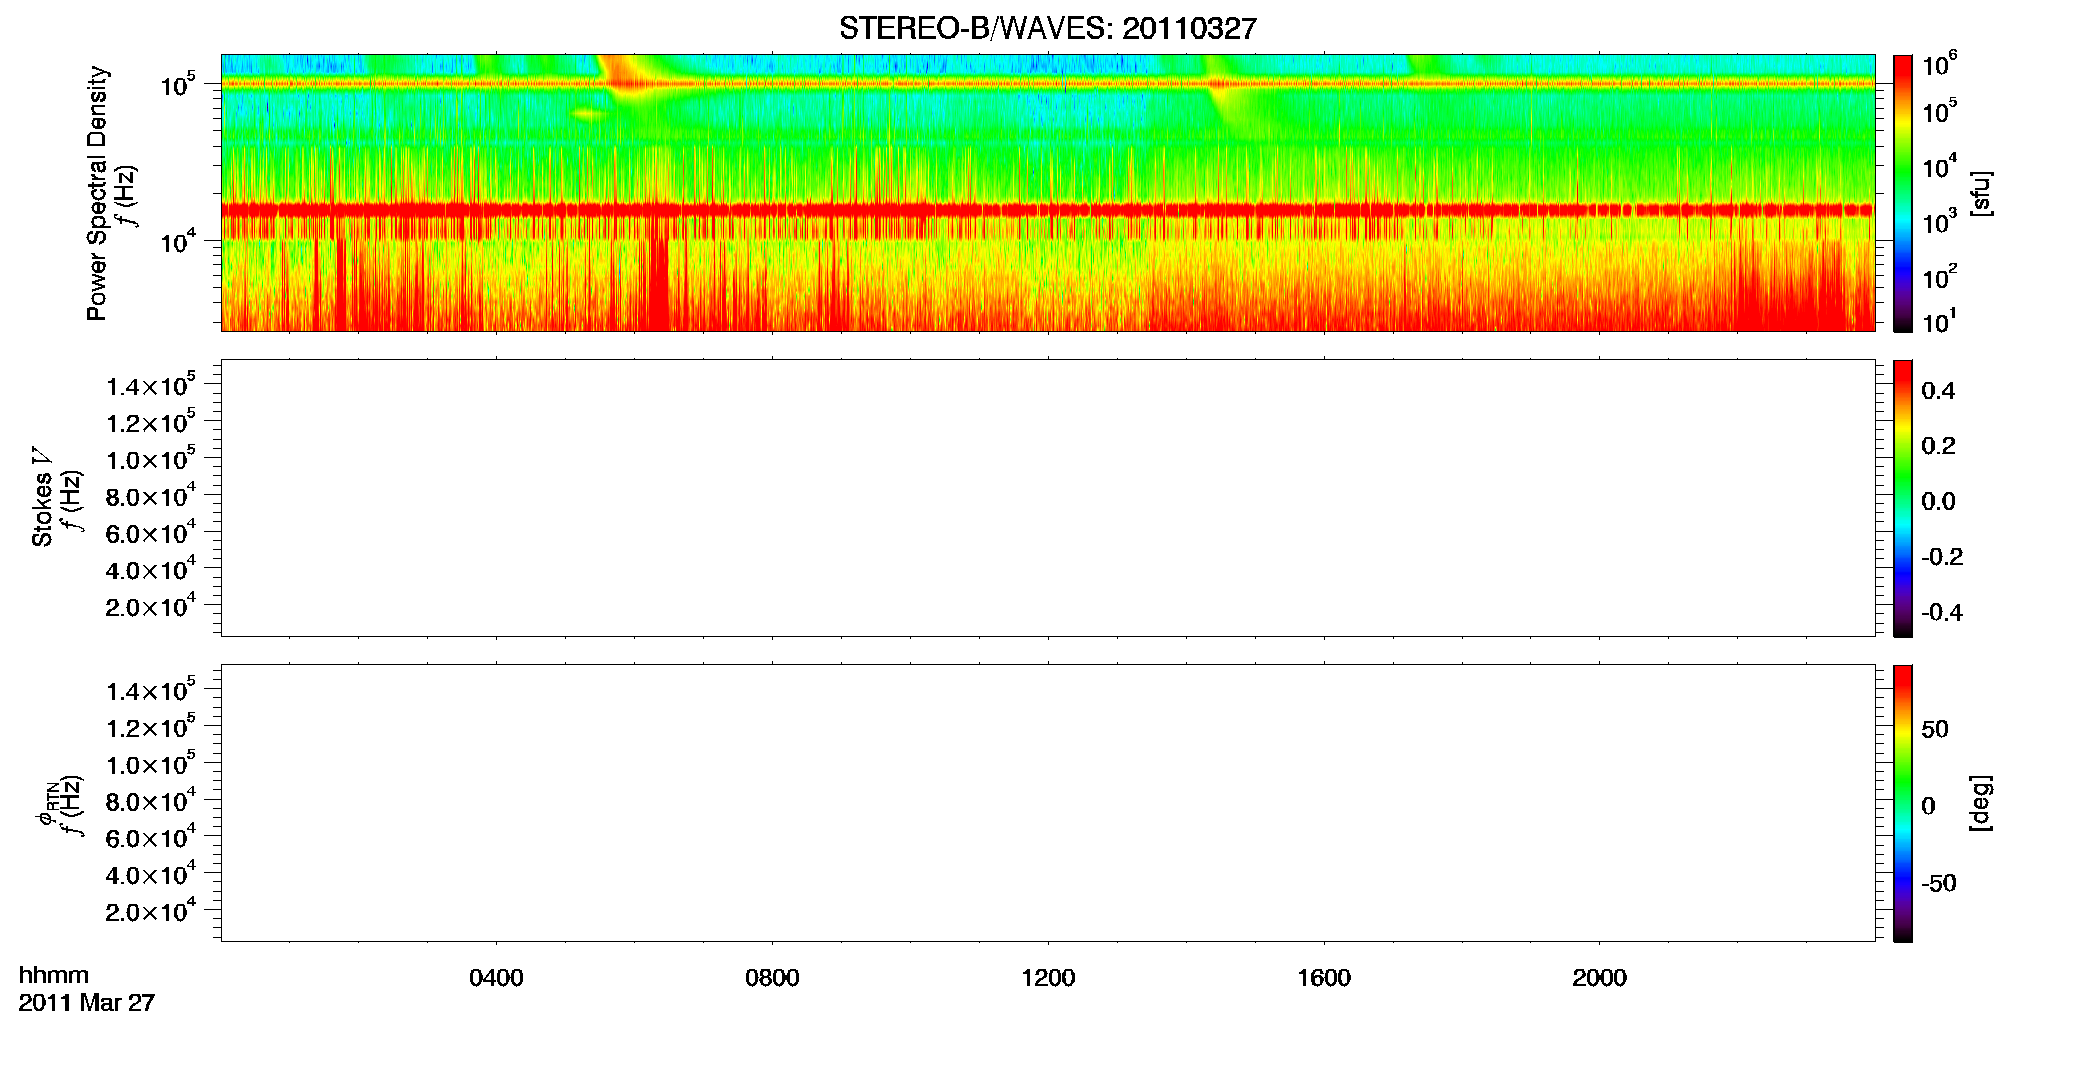Click the '-0.4' Stokes V color bar value
Image resolution: width=2096 pixels, height=1080 pixels.
tap(1942, 613)
